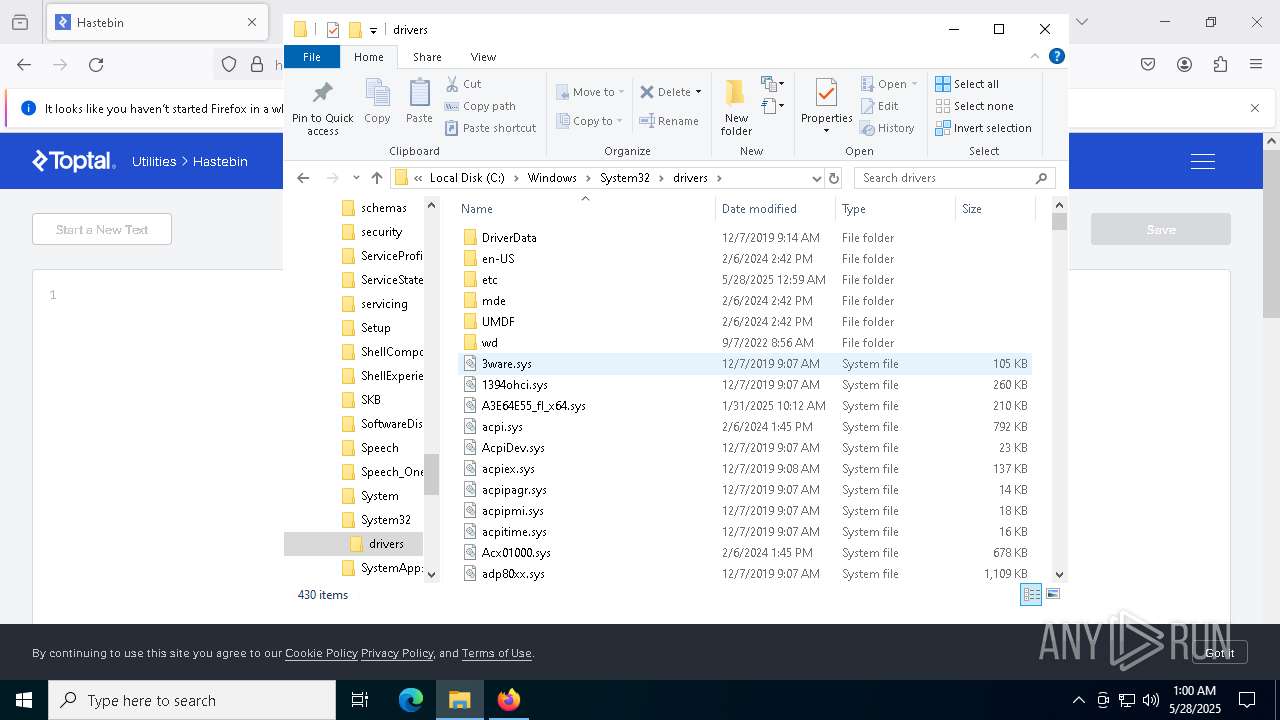Select the etc folder

(745, 280)
